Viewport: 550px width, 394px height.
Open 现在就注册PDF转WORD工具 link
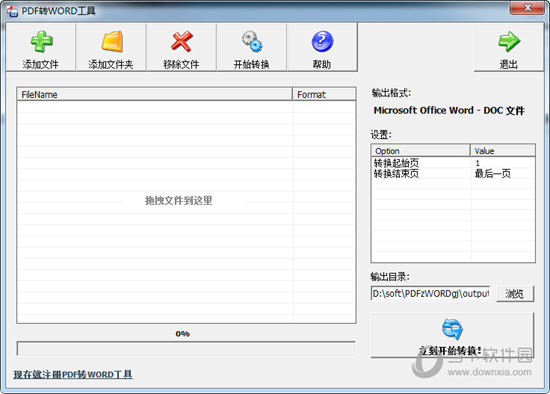click(73, 374)
